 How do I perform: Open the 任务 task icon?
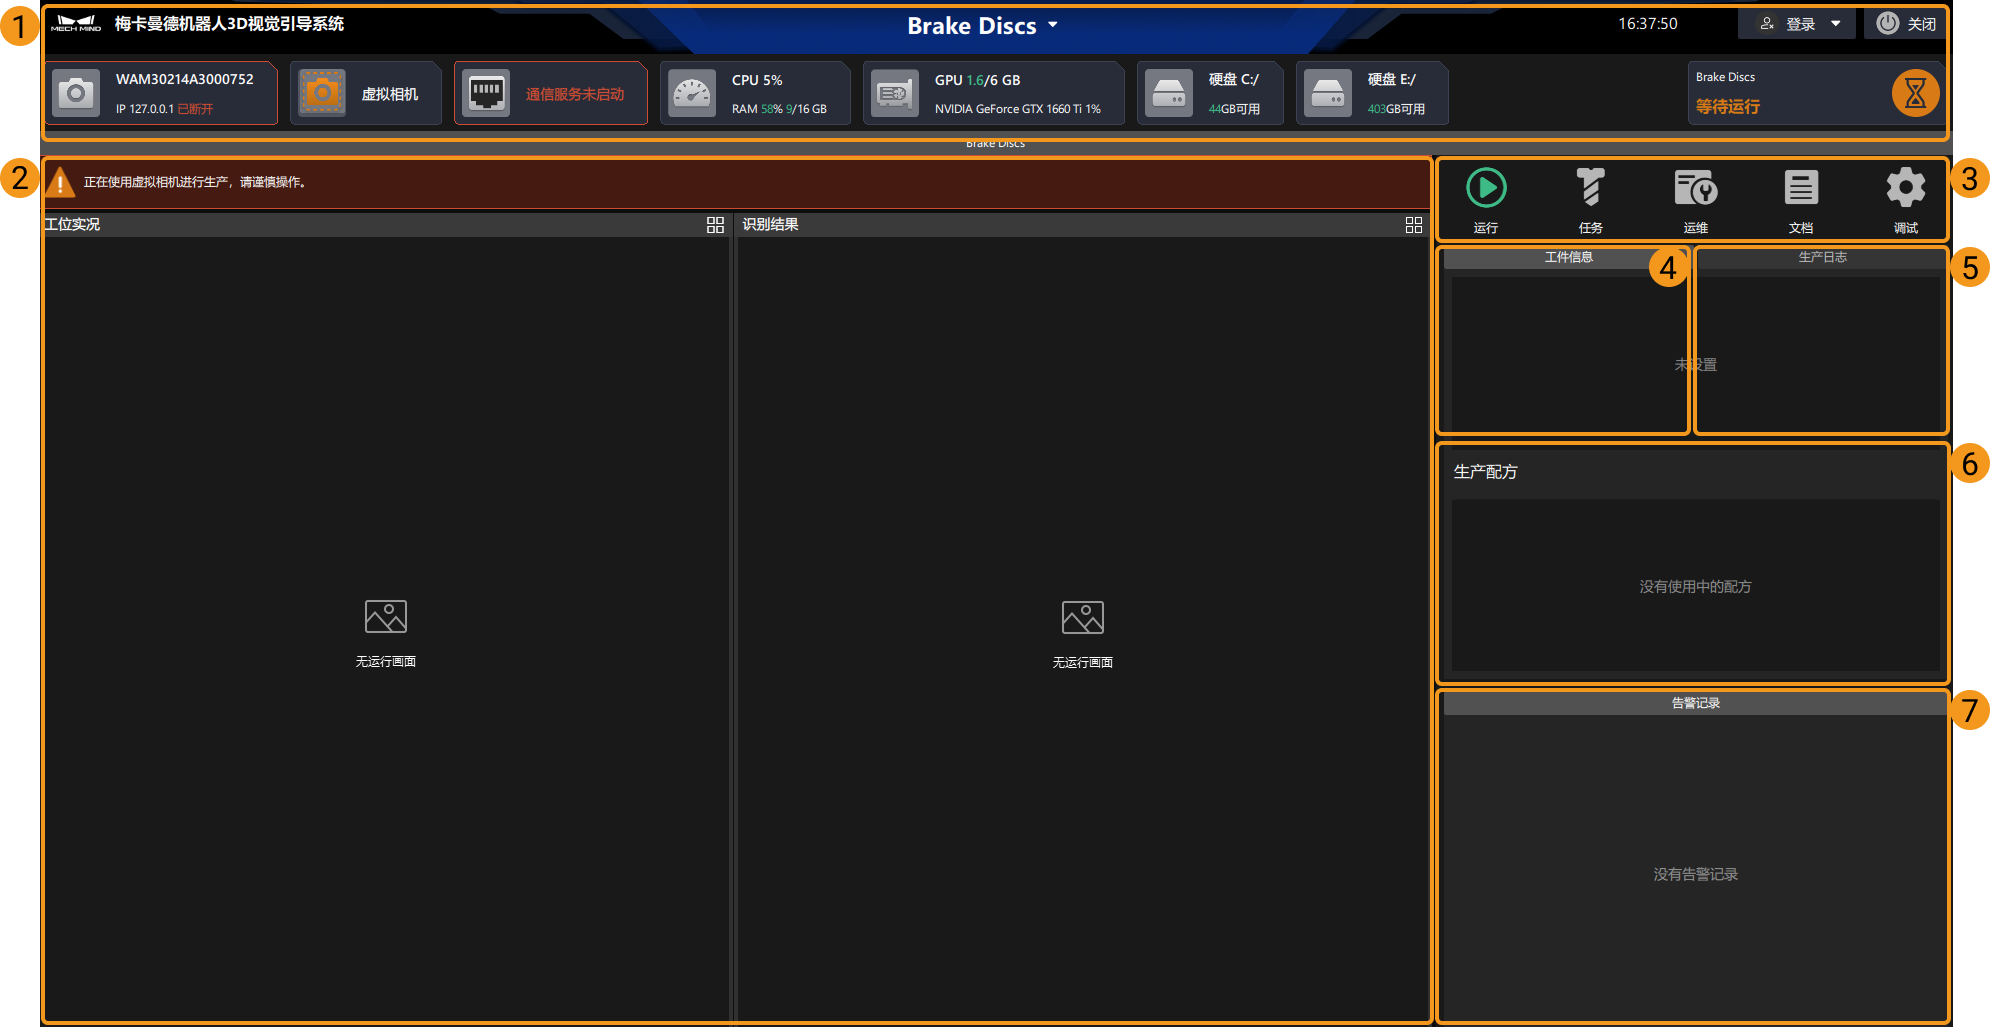tap(1591, 187)
